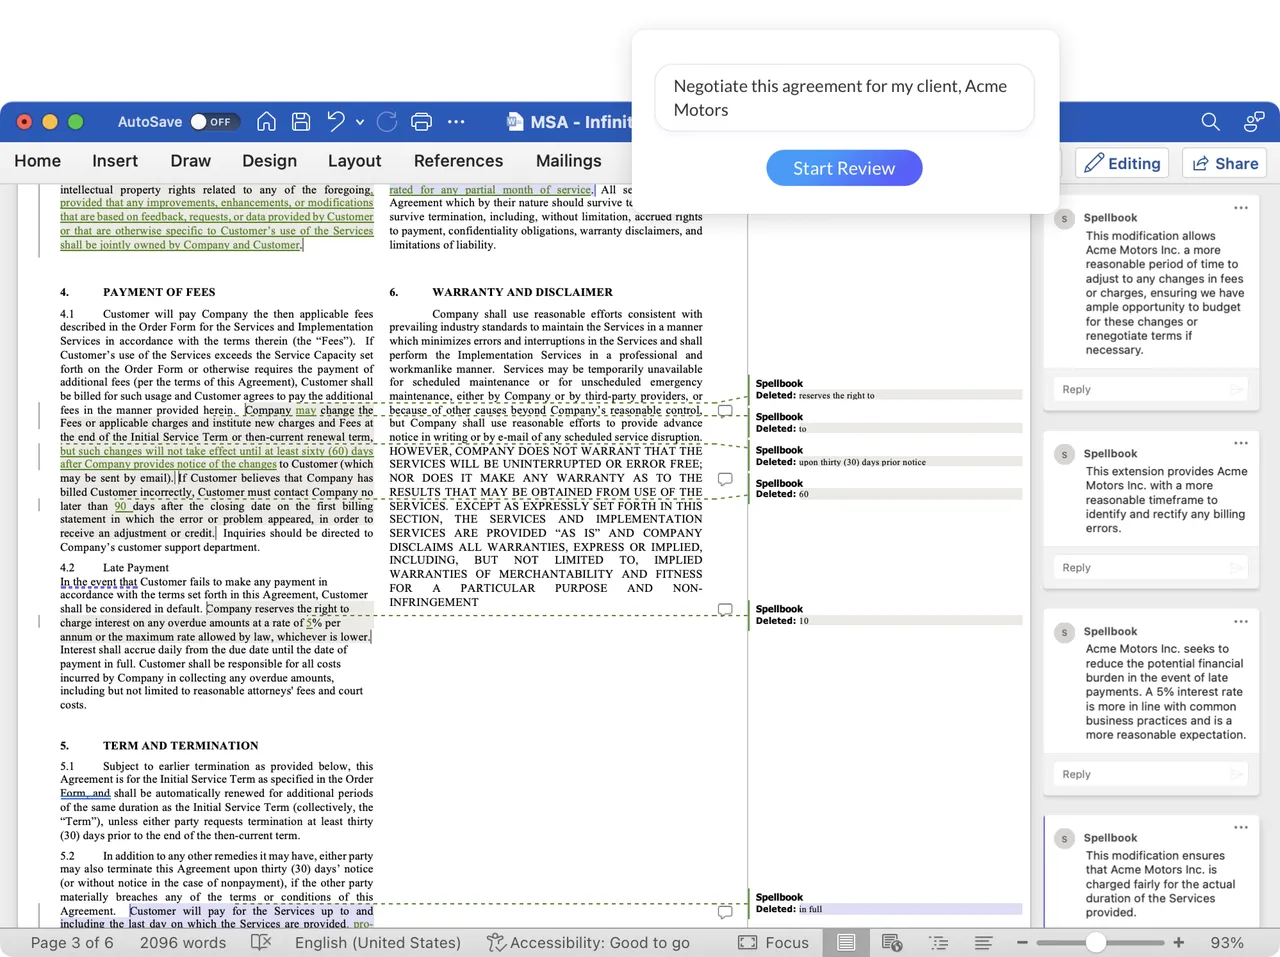Select the 'Deleted: in full' revision
The width and height of the screenshot is (1280, 957).
[889, 909]
